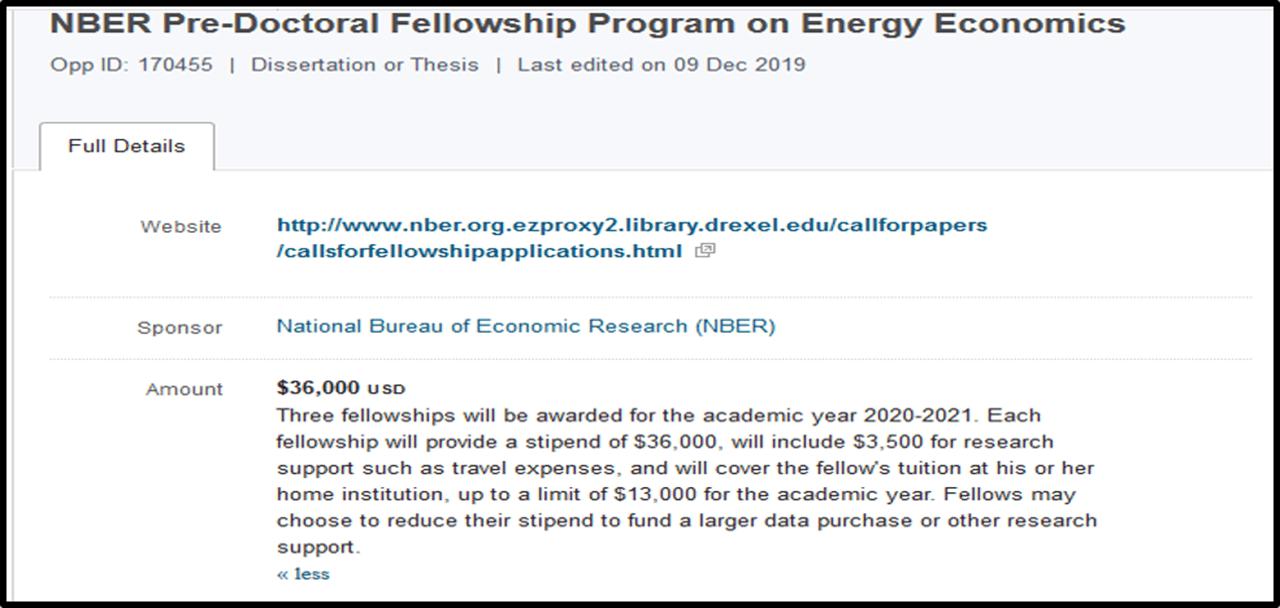Screen dimensions: 1280x608
Task: Open National Bureau of Economic Research sponsor link
Action: (x=525, y=326)
